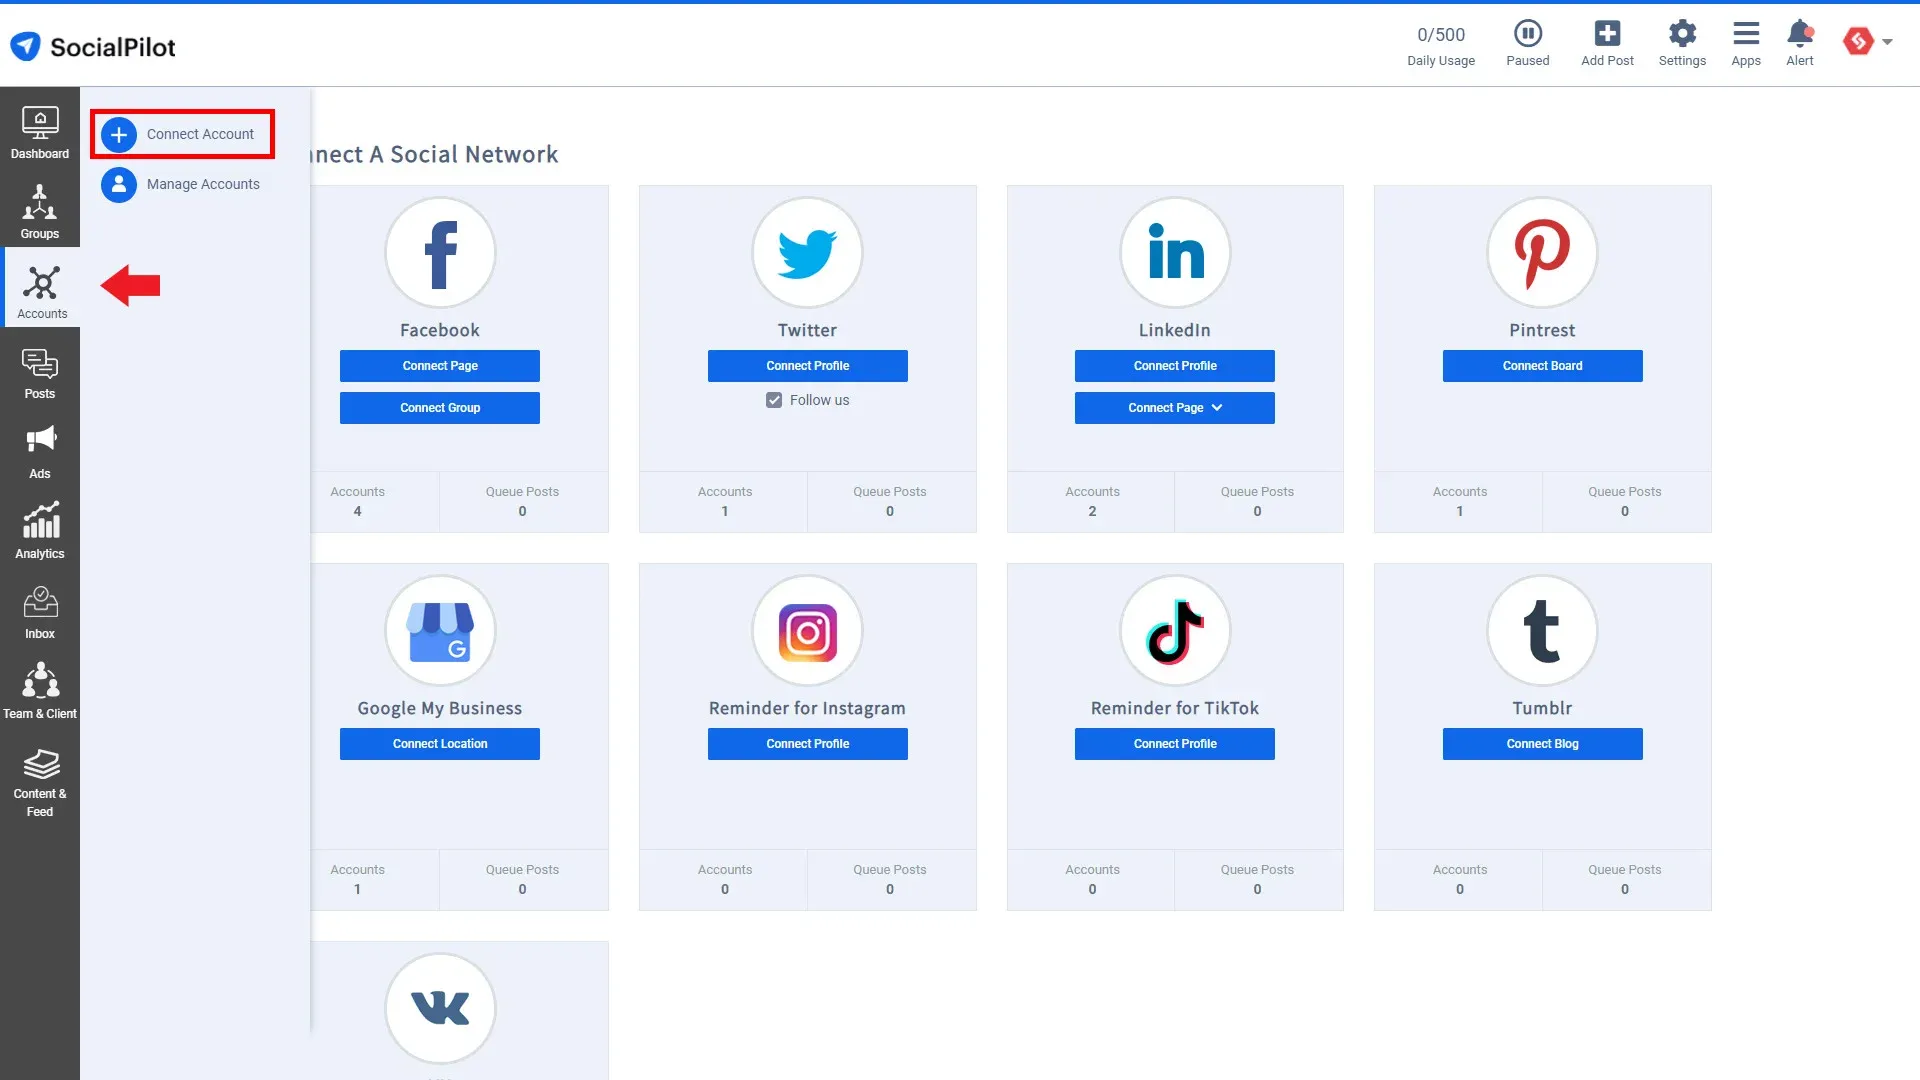
Task: Connect a Facebook Page
Action: coord(439,365)
